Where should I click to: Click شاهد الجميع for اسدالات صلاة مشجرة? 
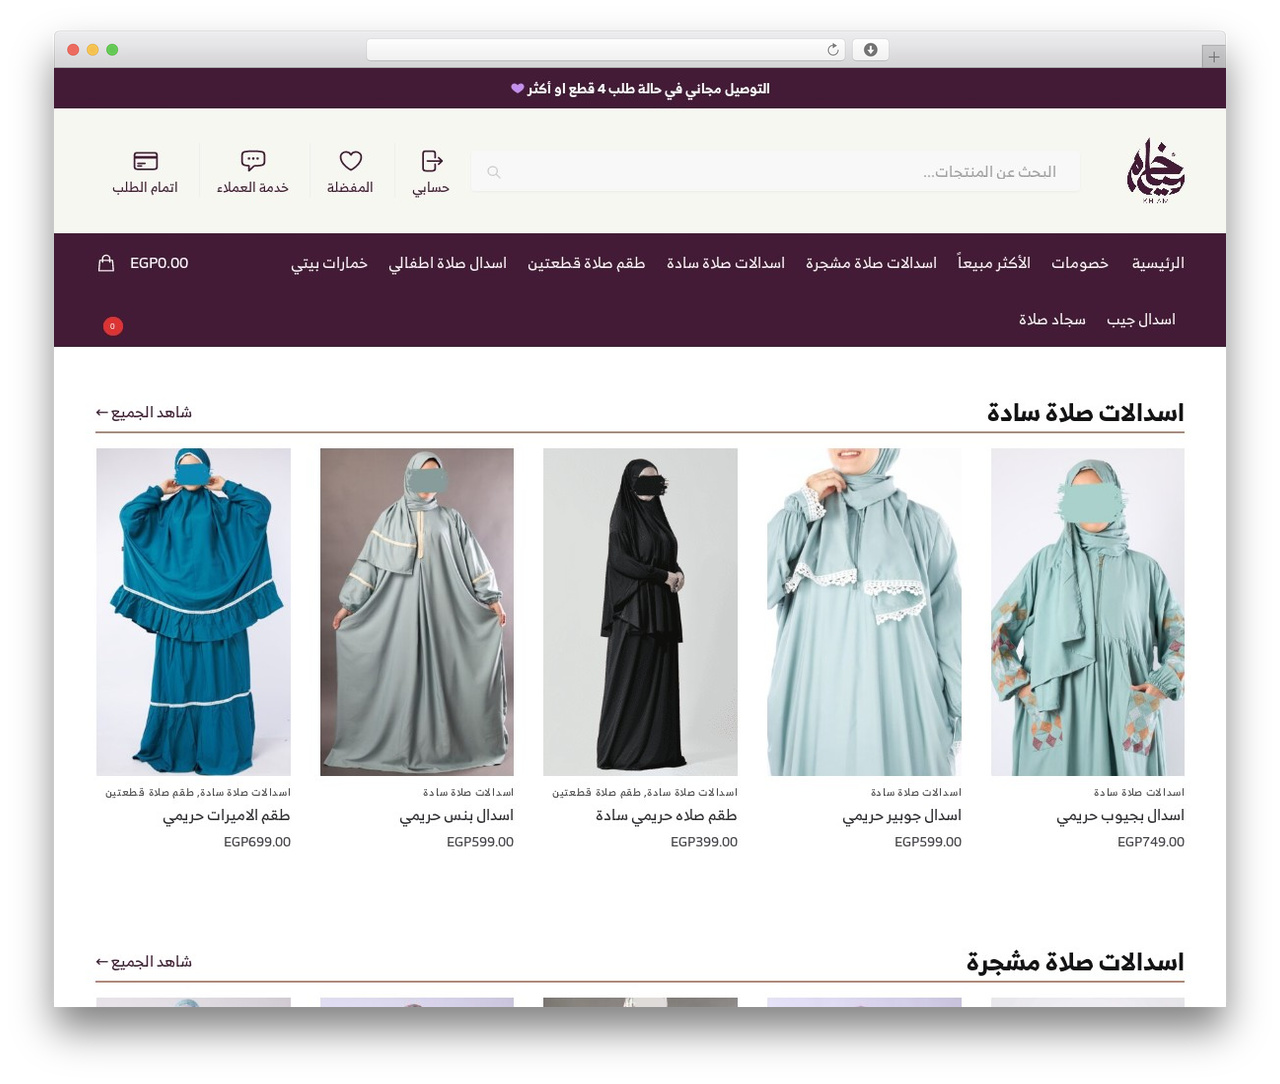(143, 961)
